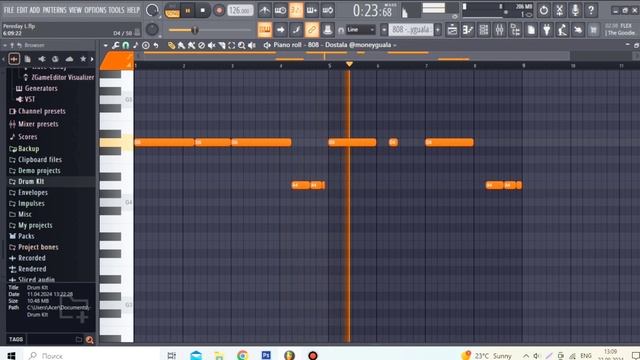The height and width of the screenshot is (360, 640).
Task: Toggle typing keyboard to piano
Action: [264, 30]
